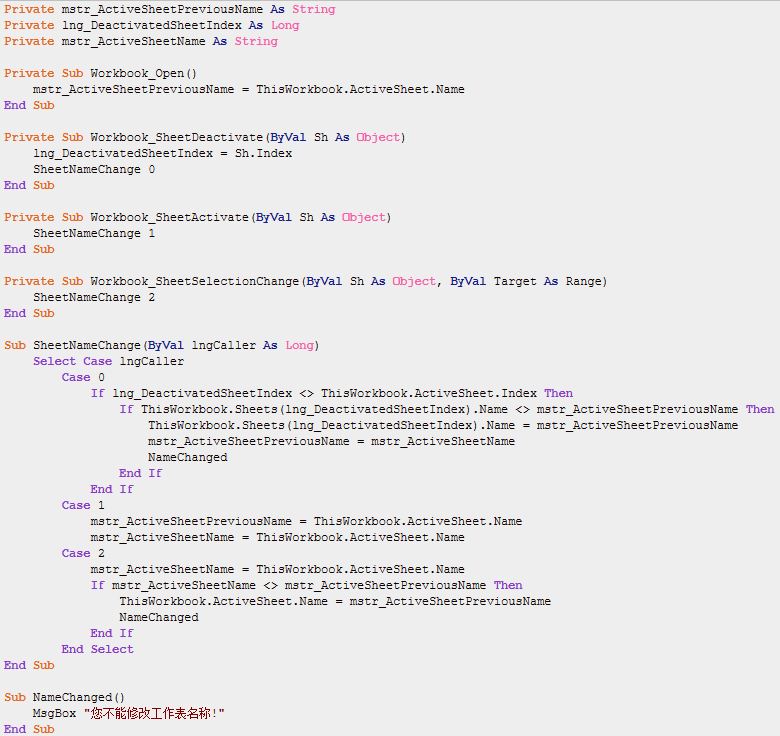Click the ThisWorkbook.ActiveSheet.Name = mstr_ActiveSheetPreviousName line

pyautogui.click(x=335, y=601)
